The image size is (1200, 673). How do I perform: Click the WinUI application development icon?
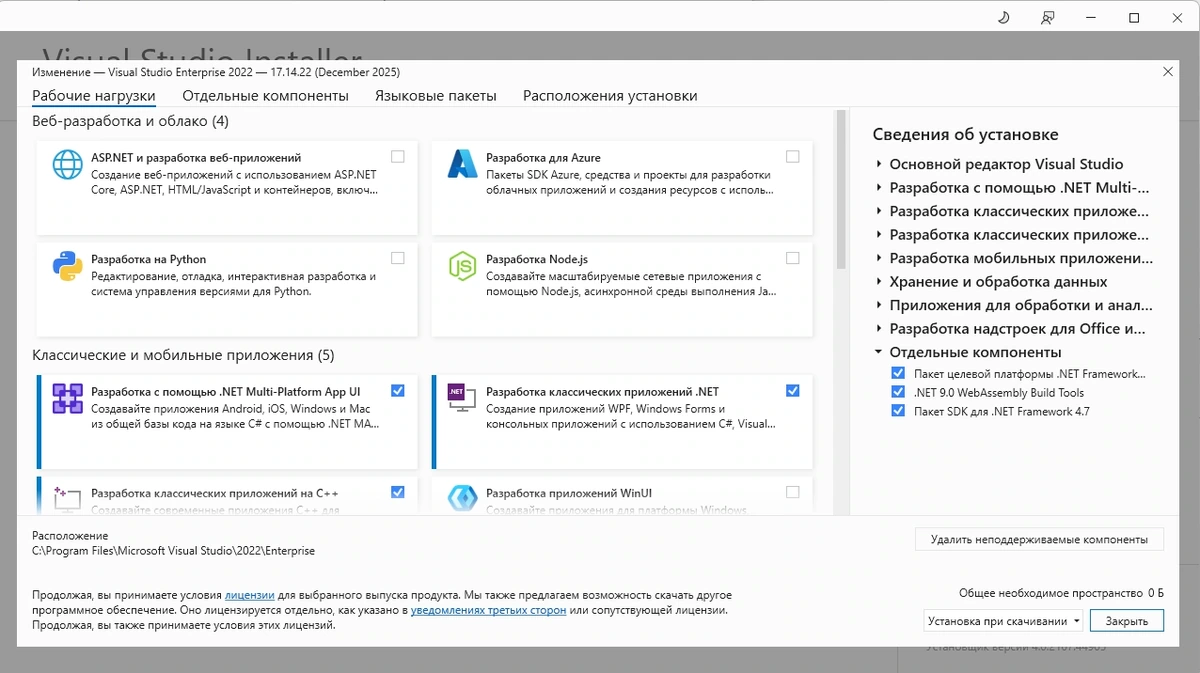(x=463, y=499)
